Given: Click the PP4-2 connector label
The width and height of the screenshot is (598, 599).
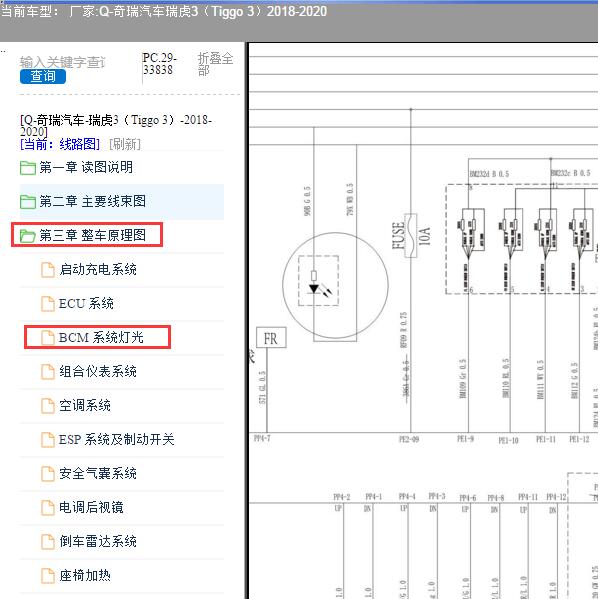Looking at the screenshot, I should point(342,497).
